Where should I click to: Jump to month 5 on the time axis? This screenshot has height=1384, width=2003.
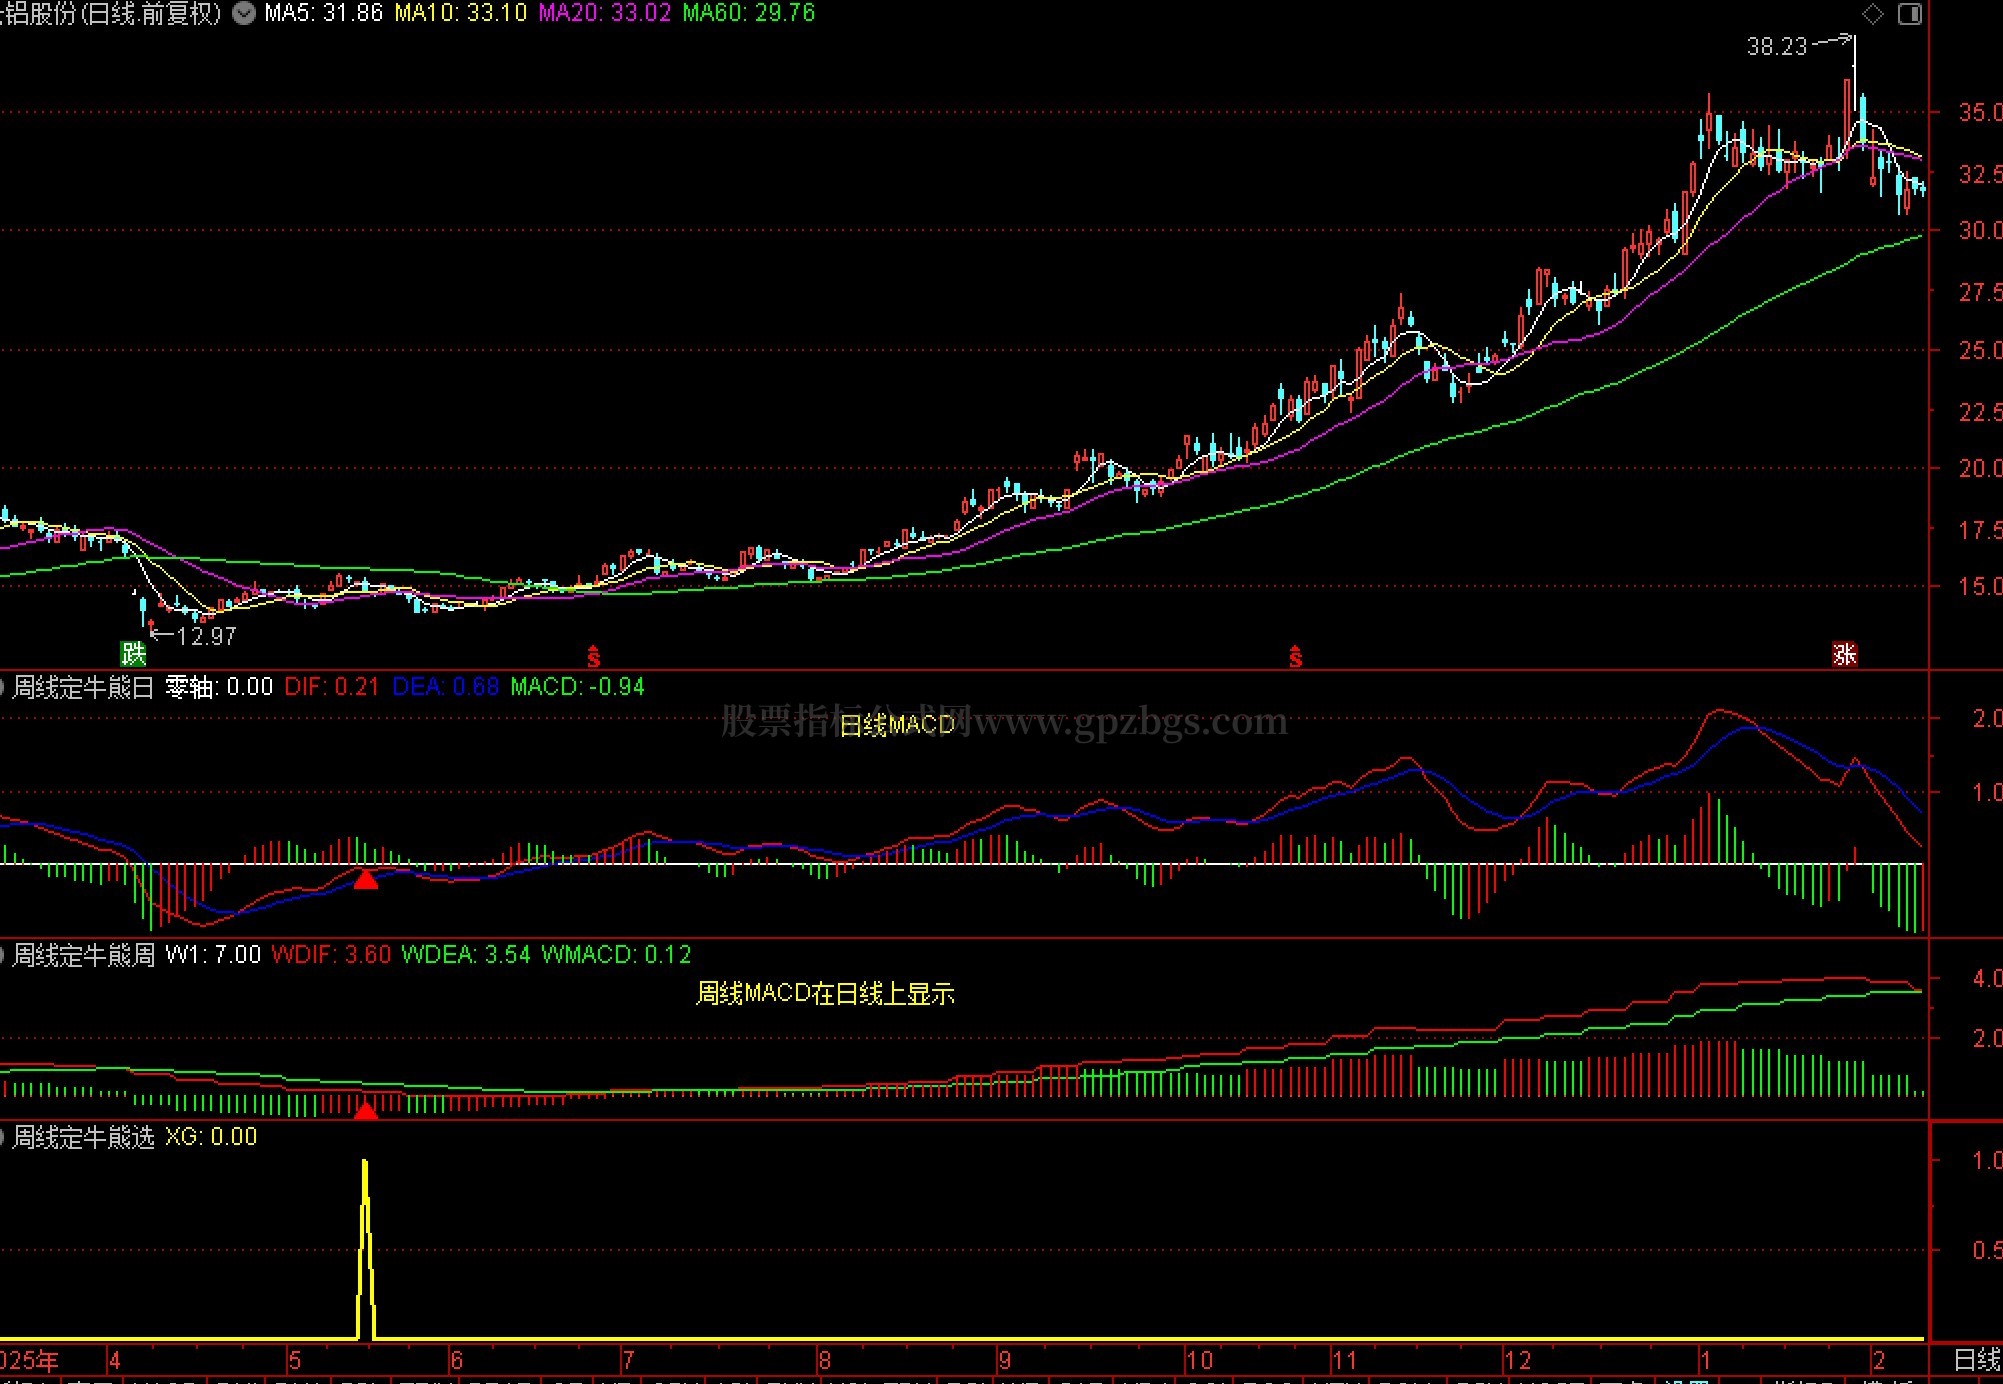click(294, 1361)
